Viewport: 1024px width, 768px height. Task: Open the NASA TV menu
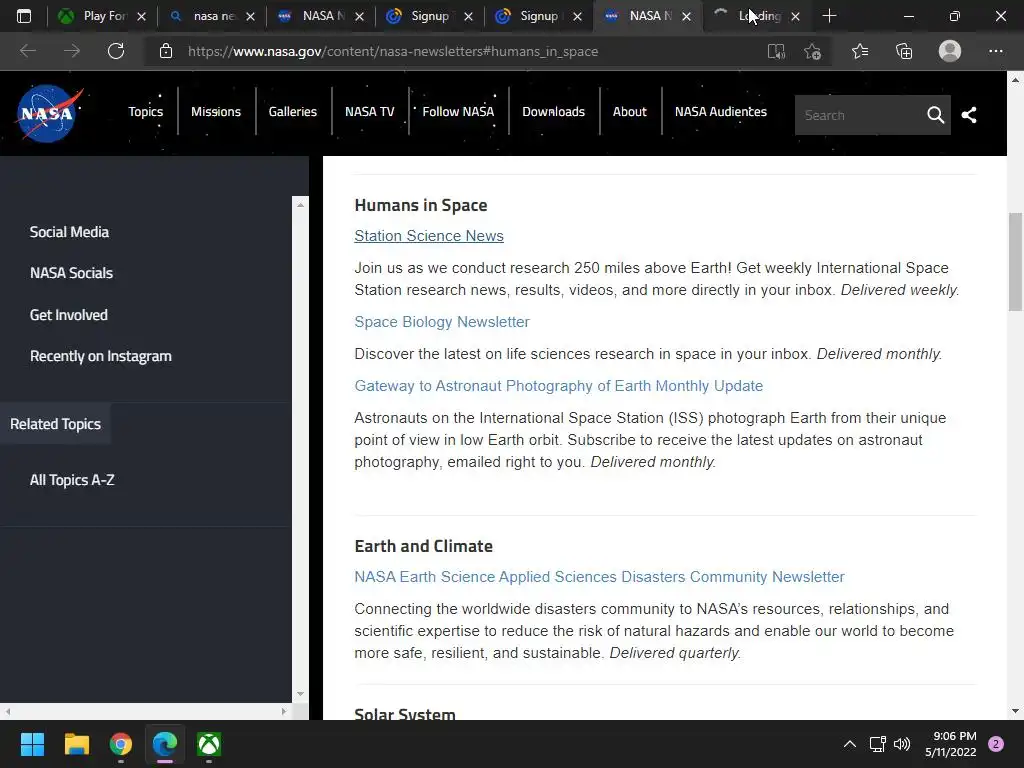(x=370, y=112)
